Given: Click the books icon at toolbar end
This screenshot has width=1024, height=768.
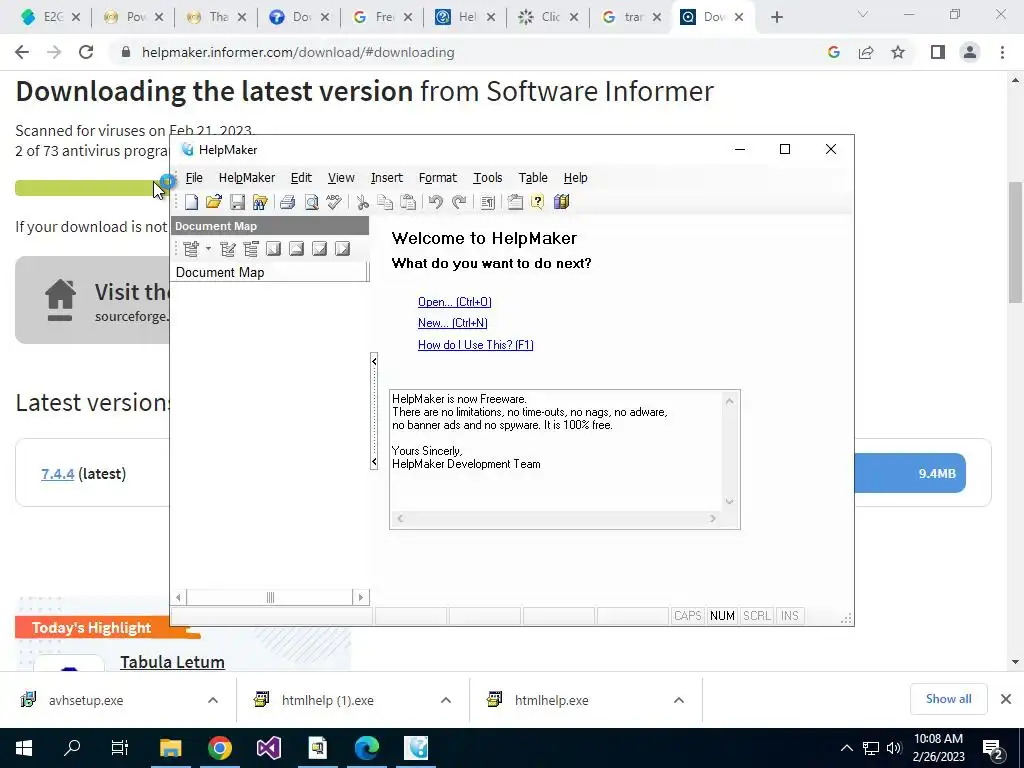Looking at the screenshot, I should (x=562, y=202).
